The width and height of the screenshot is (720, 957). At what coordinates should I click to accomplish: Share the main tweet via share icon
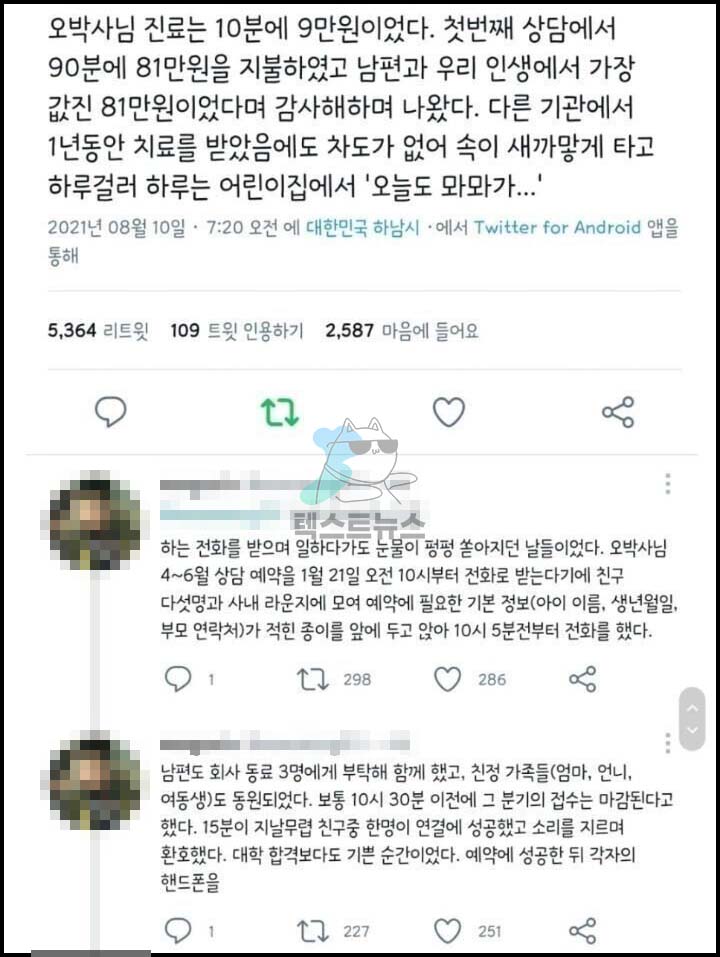coord(618,412)
